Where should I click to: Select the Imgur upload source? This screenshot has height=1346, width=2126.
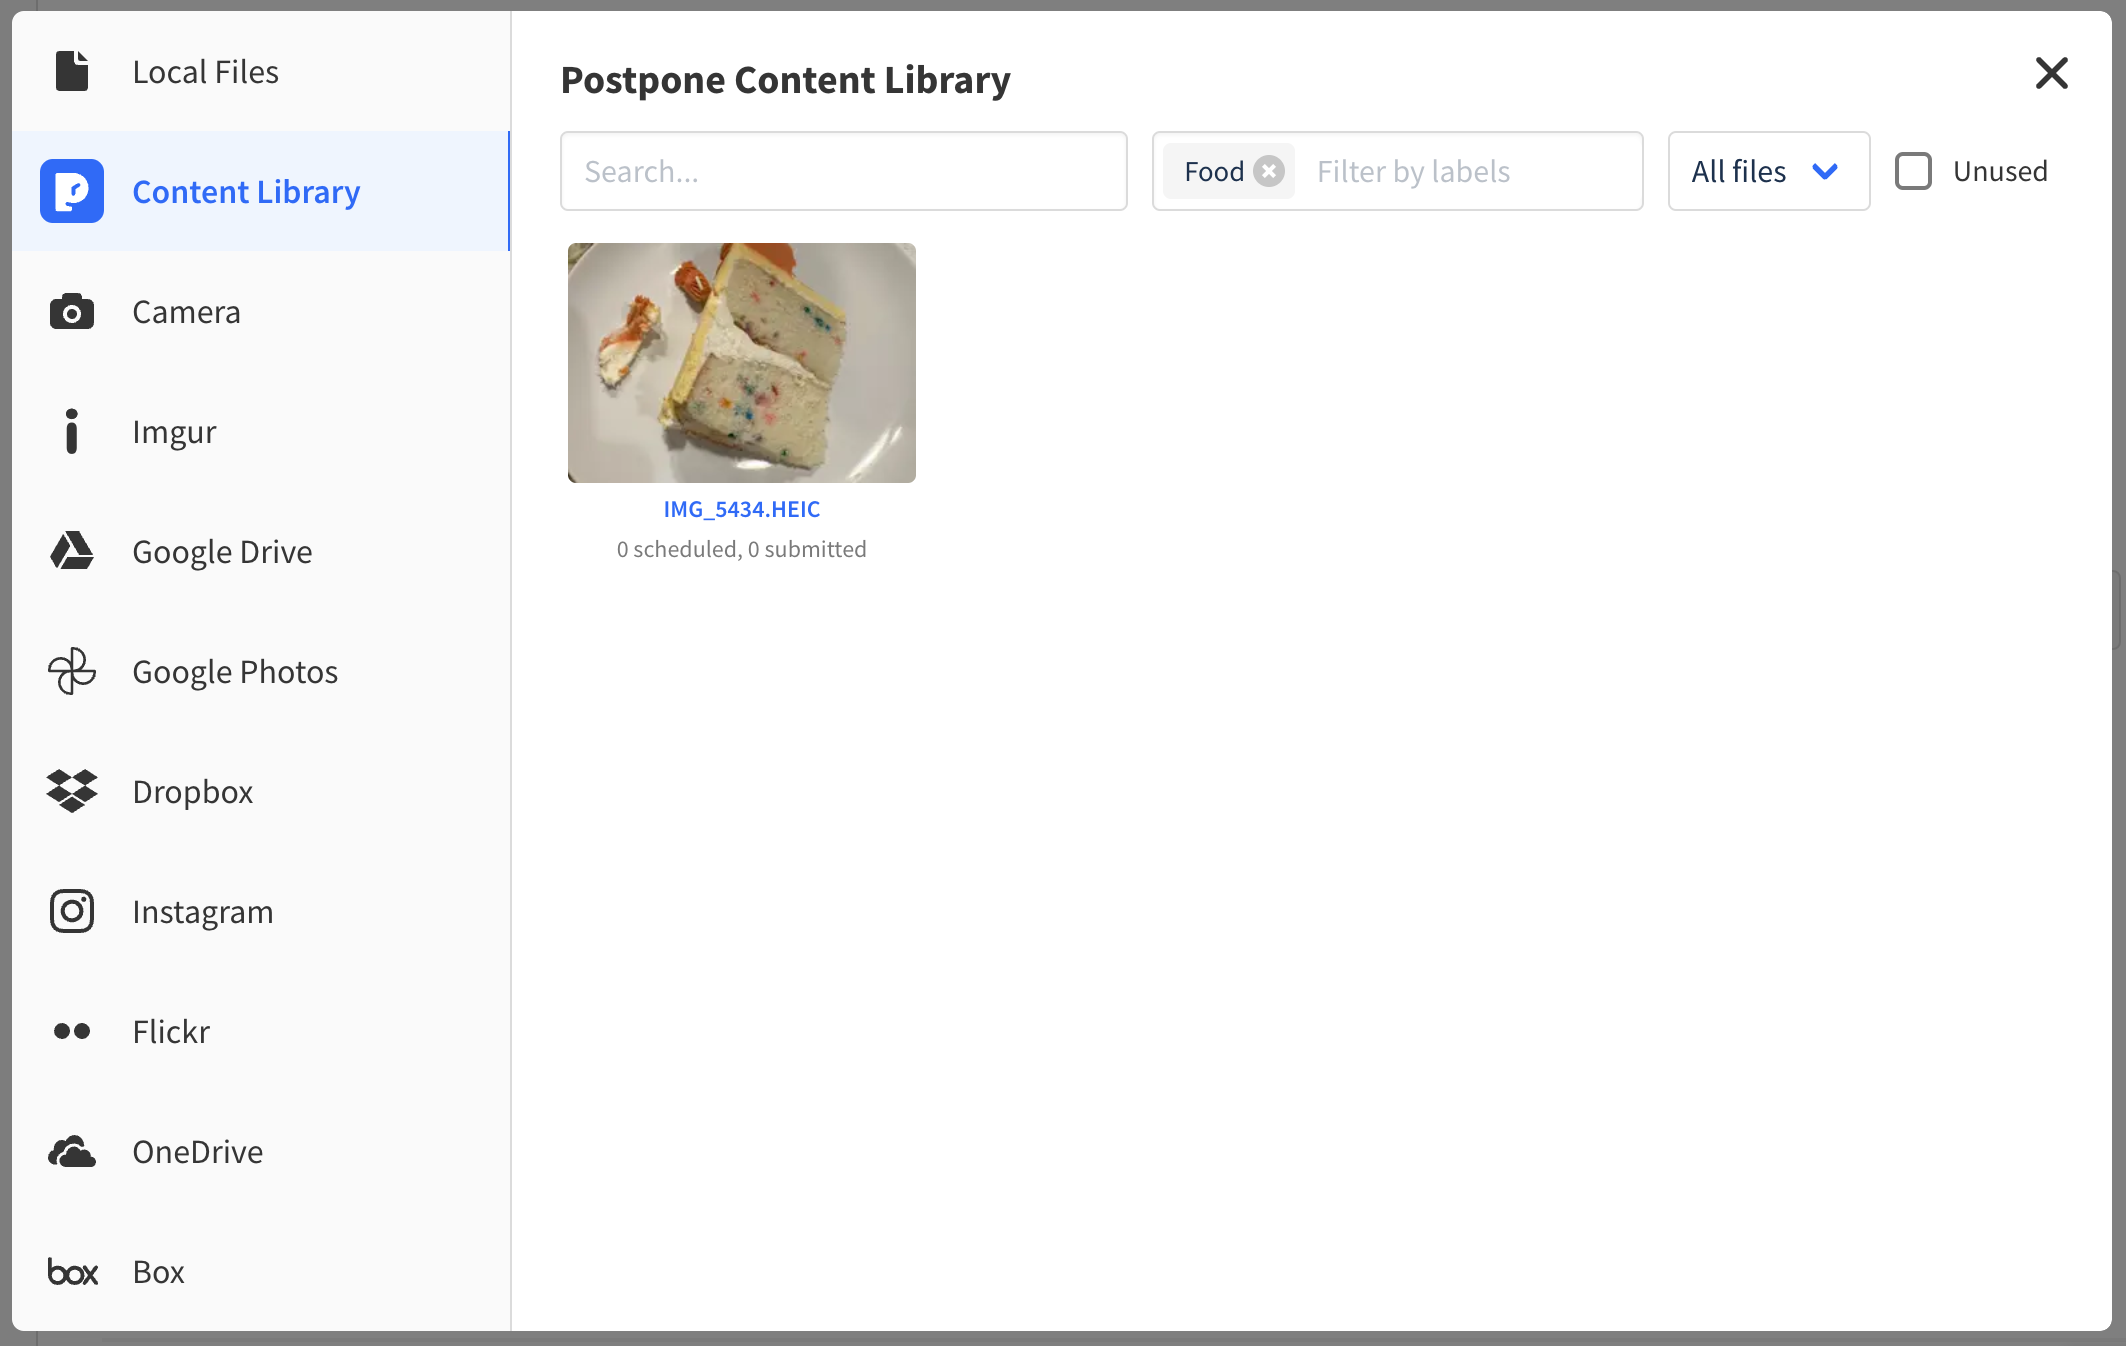pos(71,431)
